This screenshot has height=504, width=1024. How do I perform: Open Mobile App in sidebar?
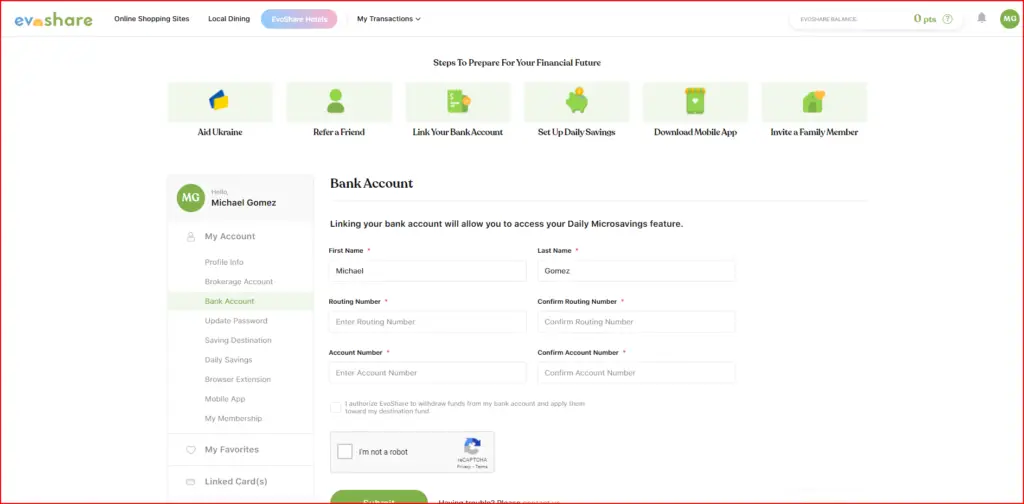(225, 399)
